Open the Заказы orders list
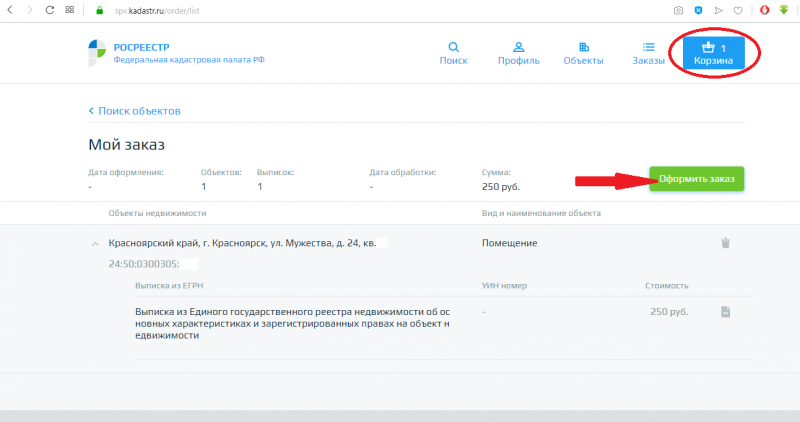 click(648, 53)
